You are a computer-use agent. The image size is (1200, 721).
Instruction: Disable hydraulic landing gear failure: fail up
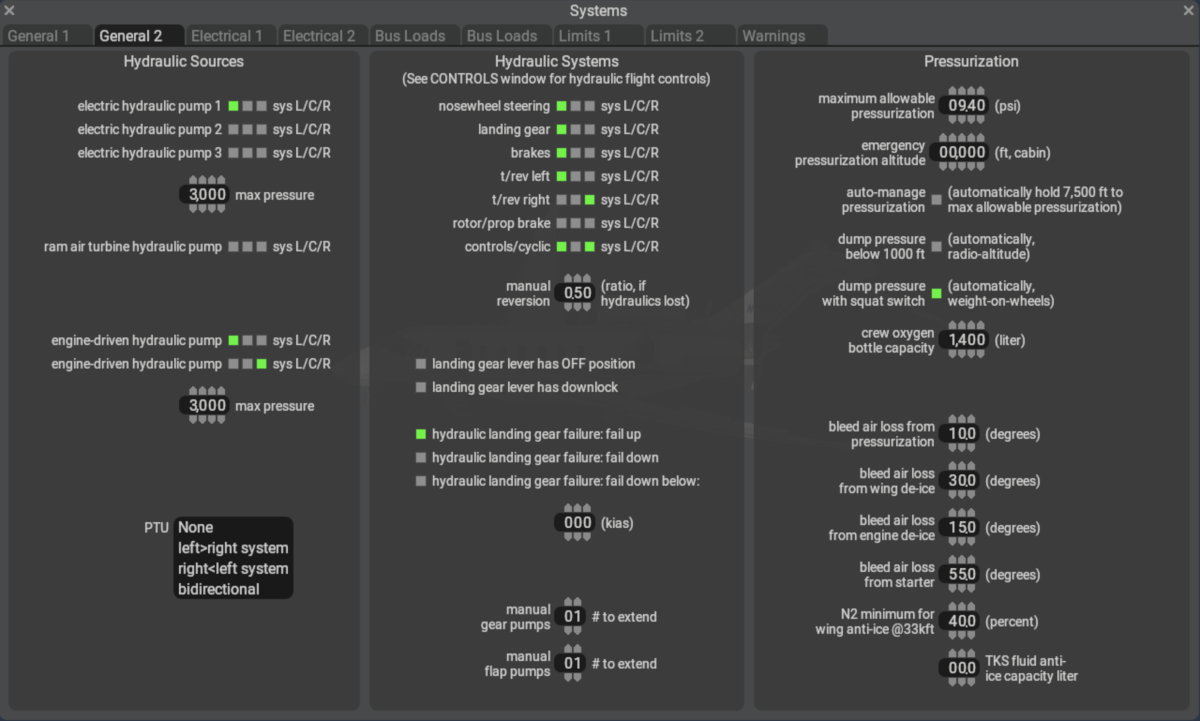point(421,434)
